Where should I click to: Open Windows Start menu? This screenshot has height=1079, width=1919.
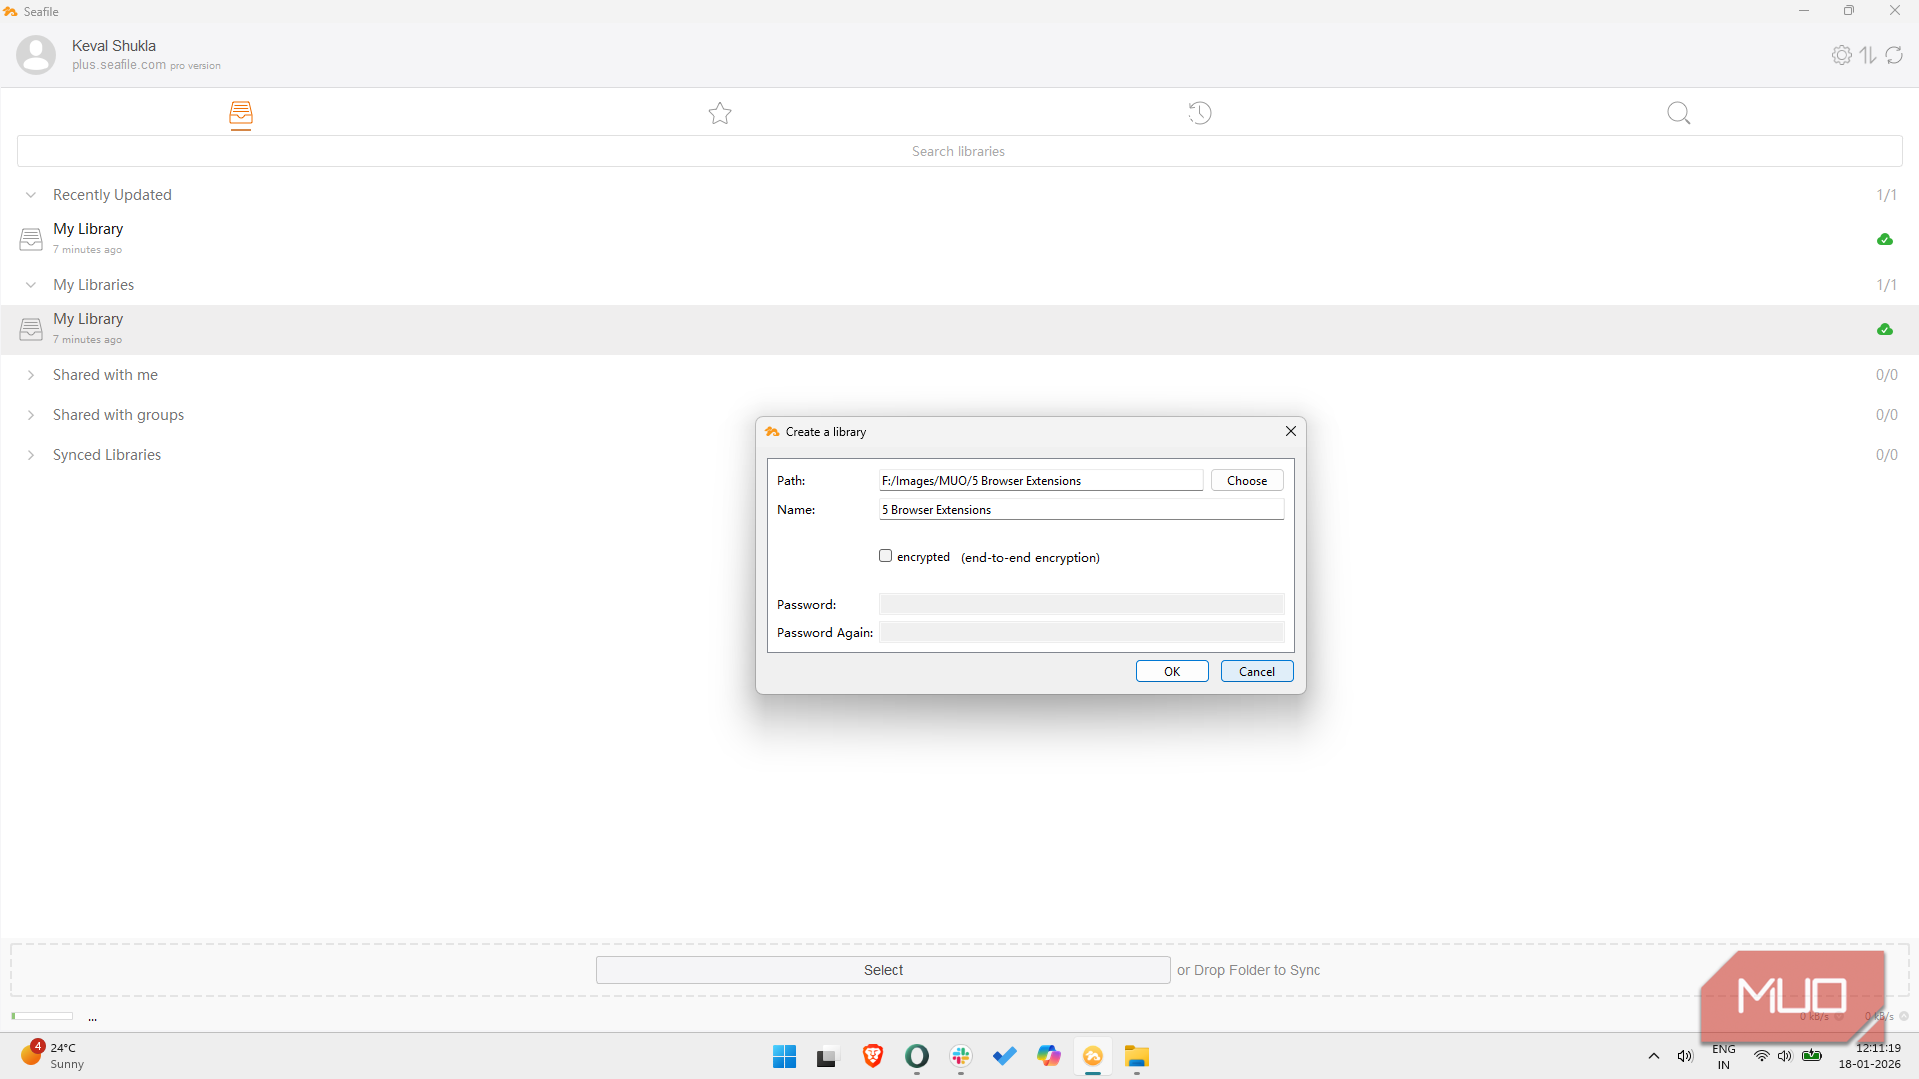[784, 1056]
